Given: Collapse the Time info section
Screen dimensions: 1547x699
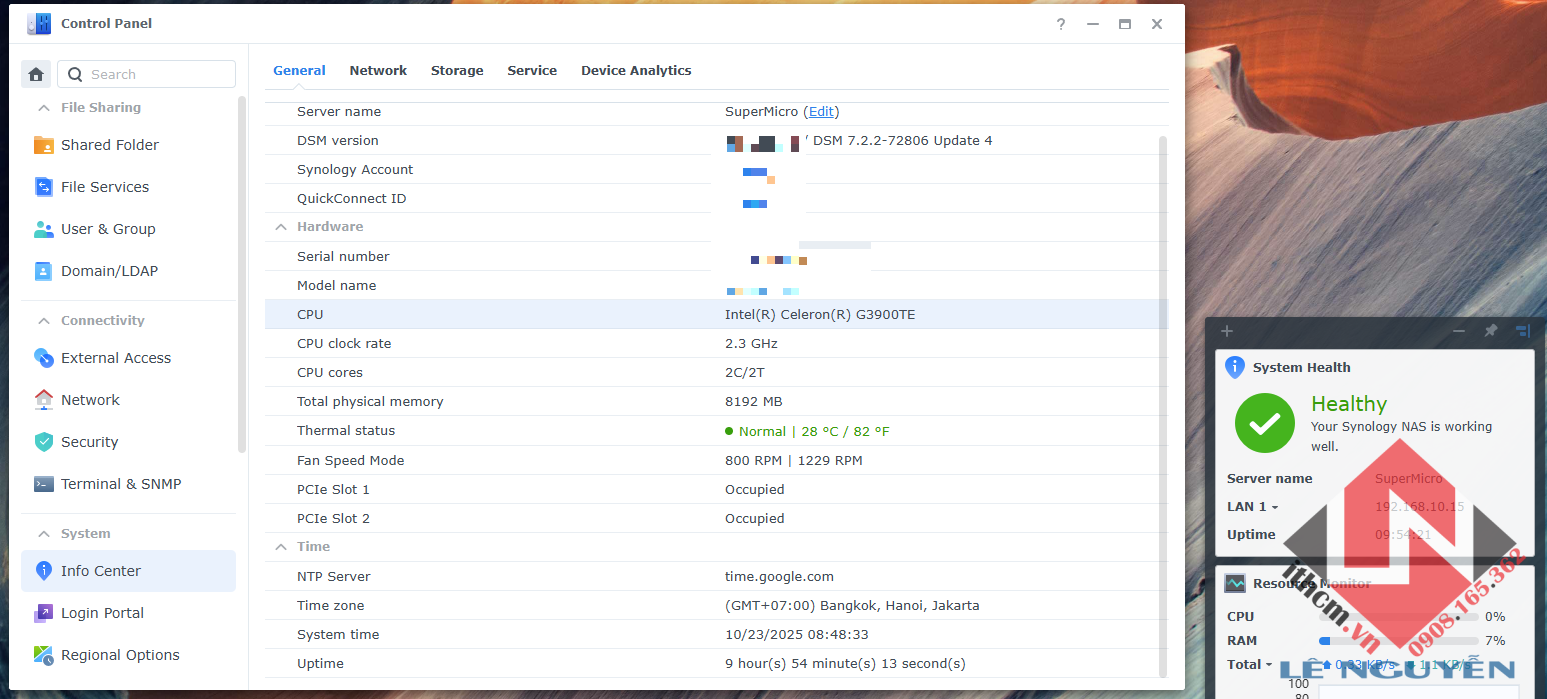Looking at the screenshot, I should [x=281, y=547].
